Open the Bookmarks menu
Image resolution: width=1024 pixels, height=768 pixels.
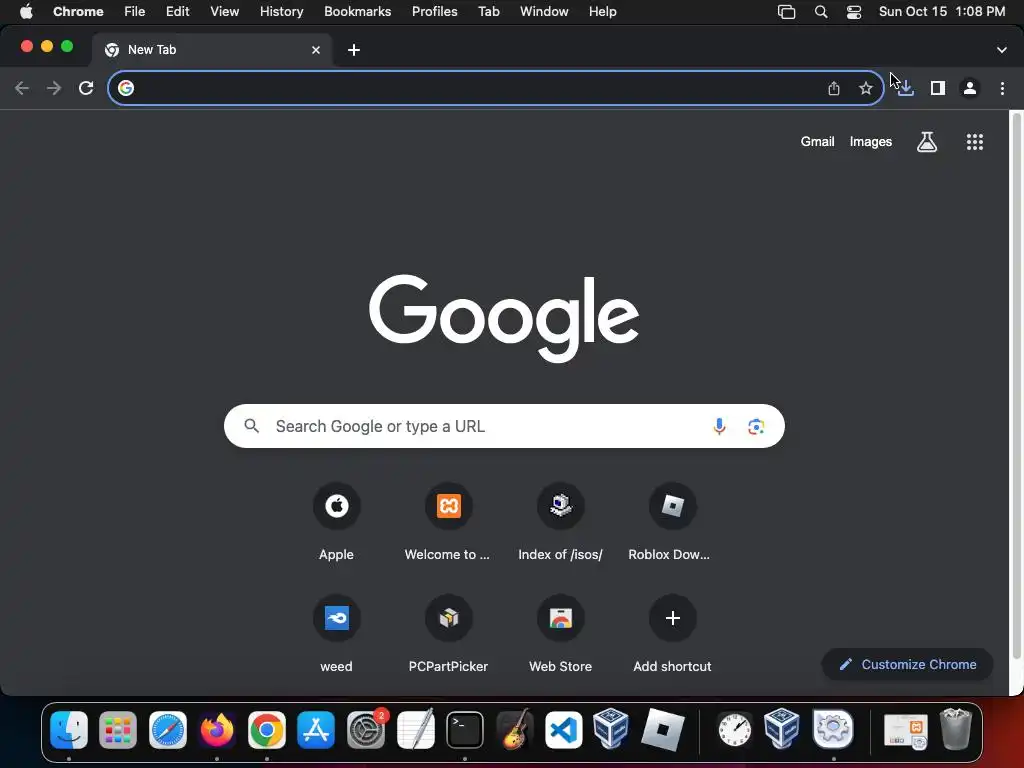click(x=358, y=12)
